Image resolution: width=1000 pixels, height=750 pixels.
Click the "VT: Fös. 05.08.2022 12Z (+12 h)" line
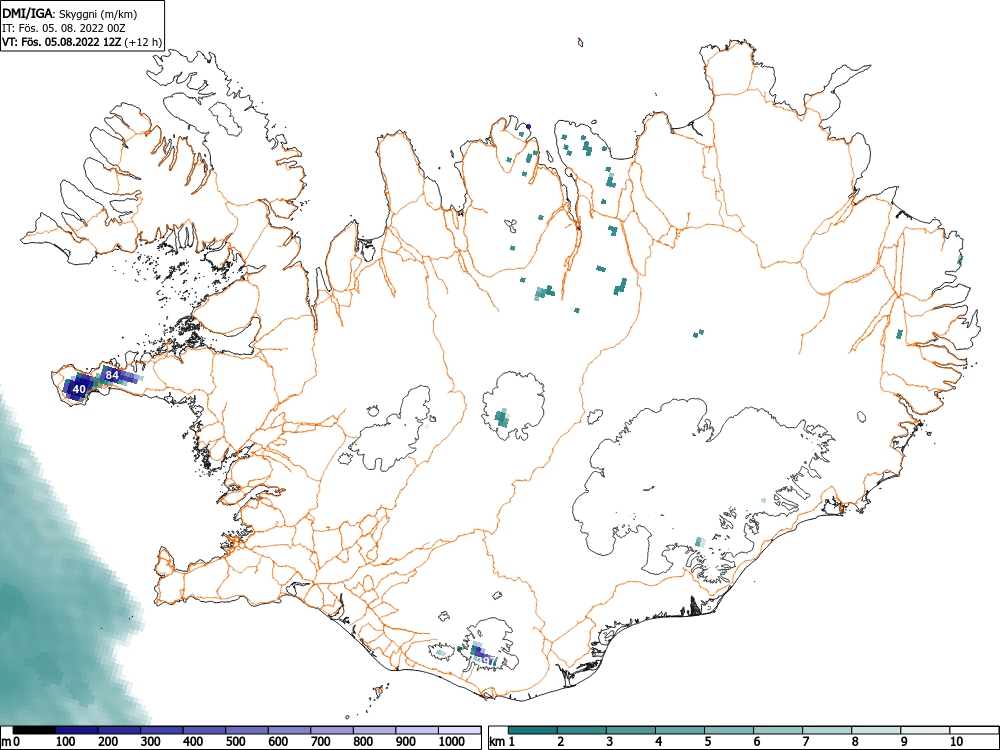pos(82,42)
